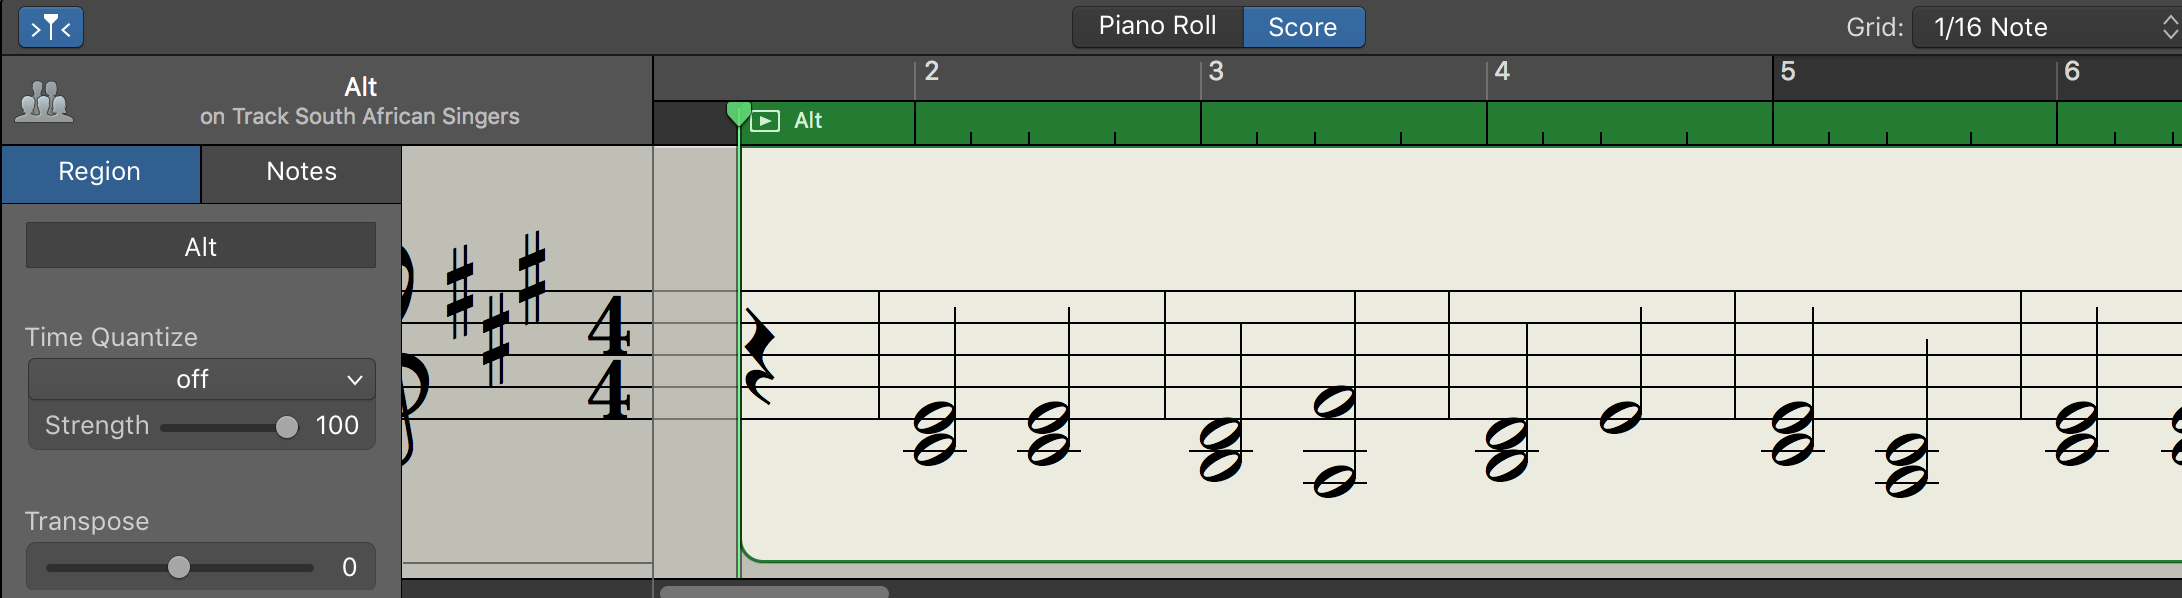Viewport: 2182px width, 598px height.
Task: Click bar 5 in the ruler
Action: 1788,72
